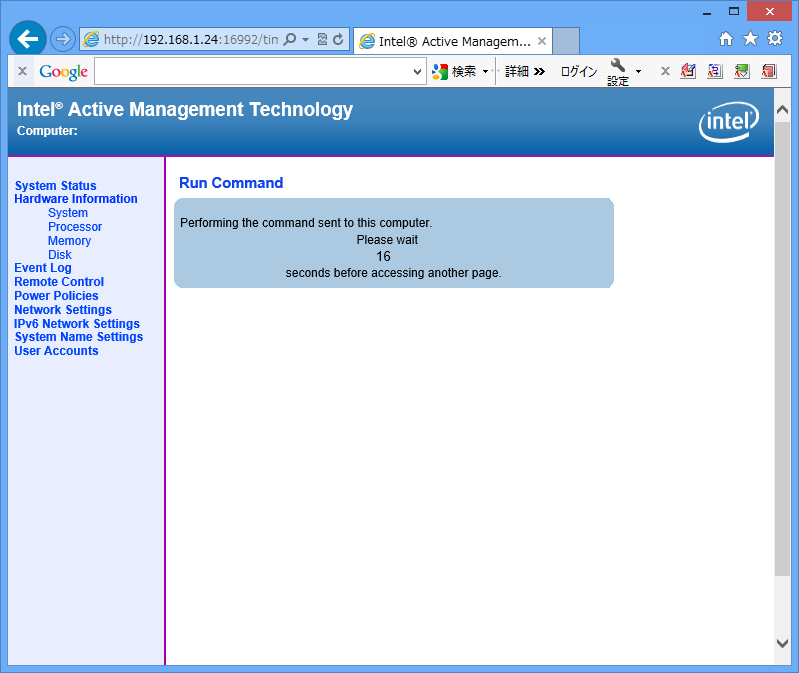
Task: Open Favorites star icon
Action: (x=750, y=39)
